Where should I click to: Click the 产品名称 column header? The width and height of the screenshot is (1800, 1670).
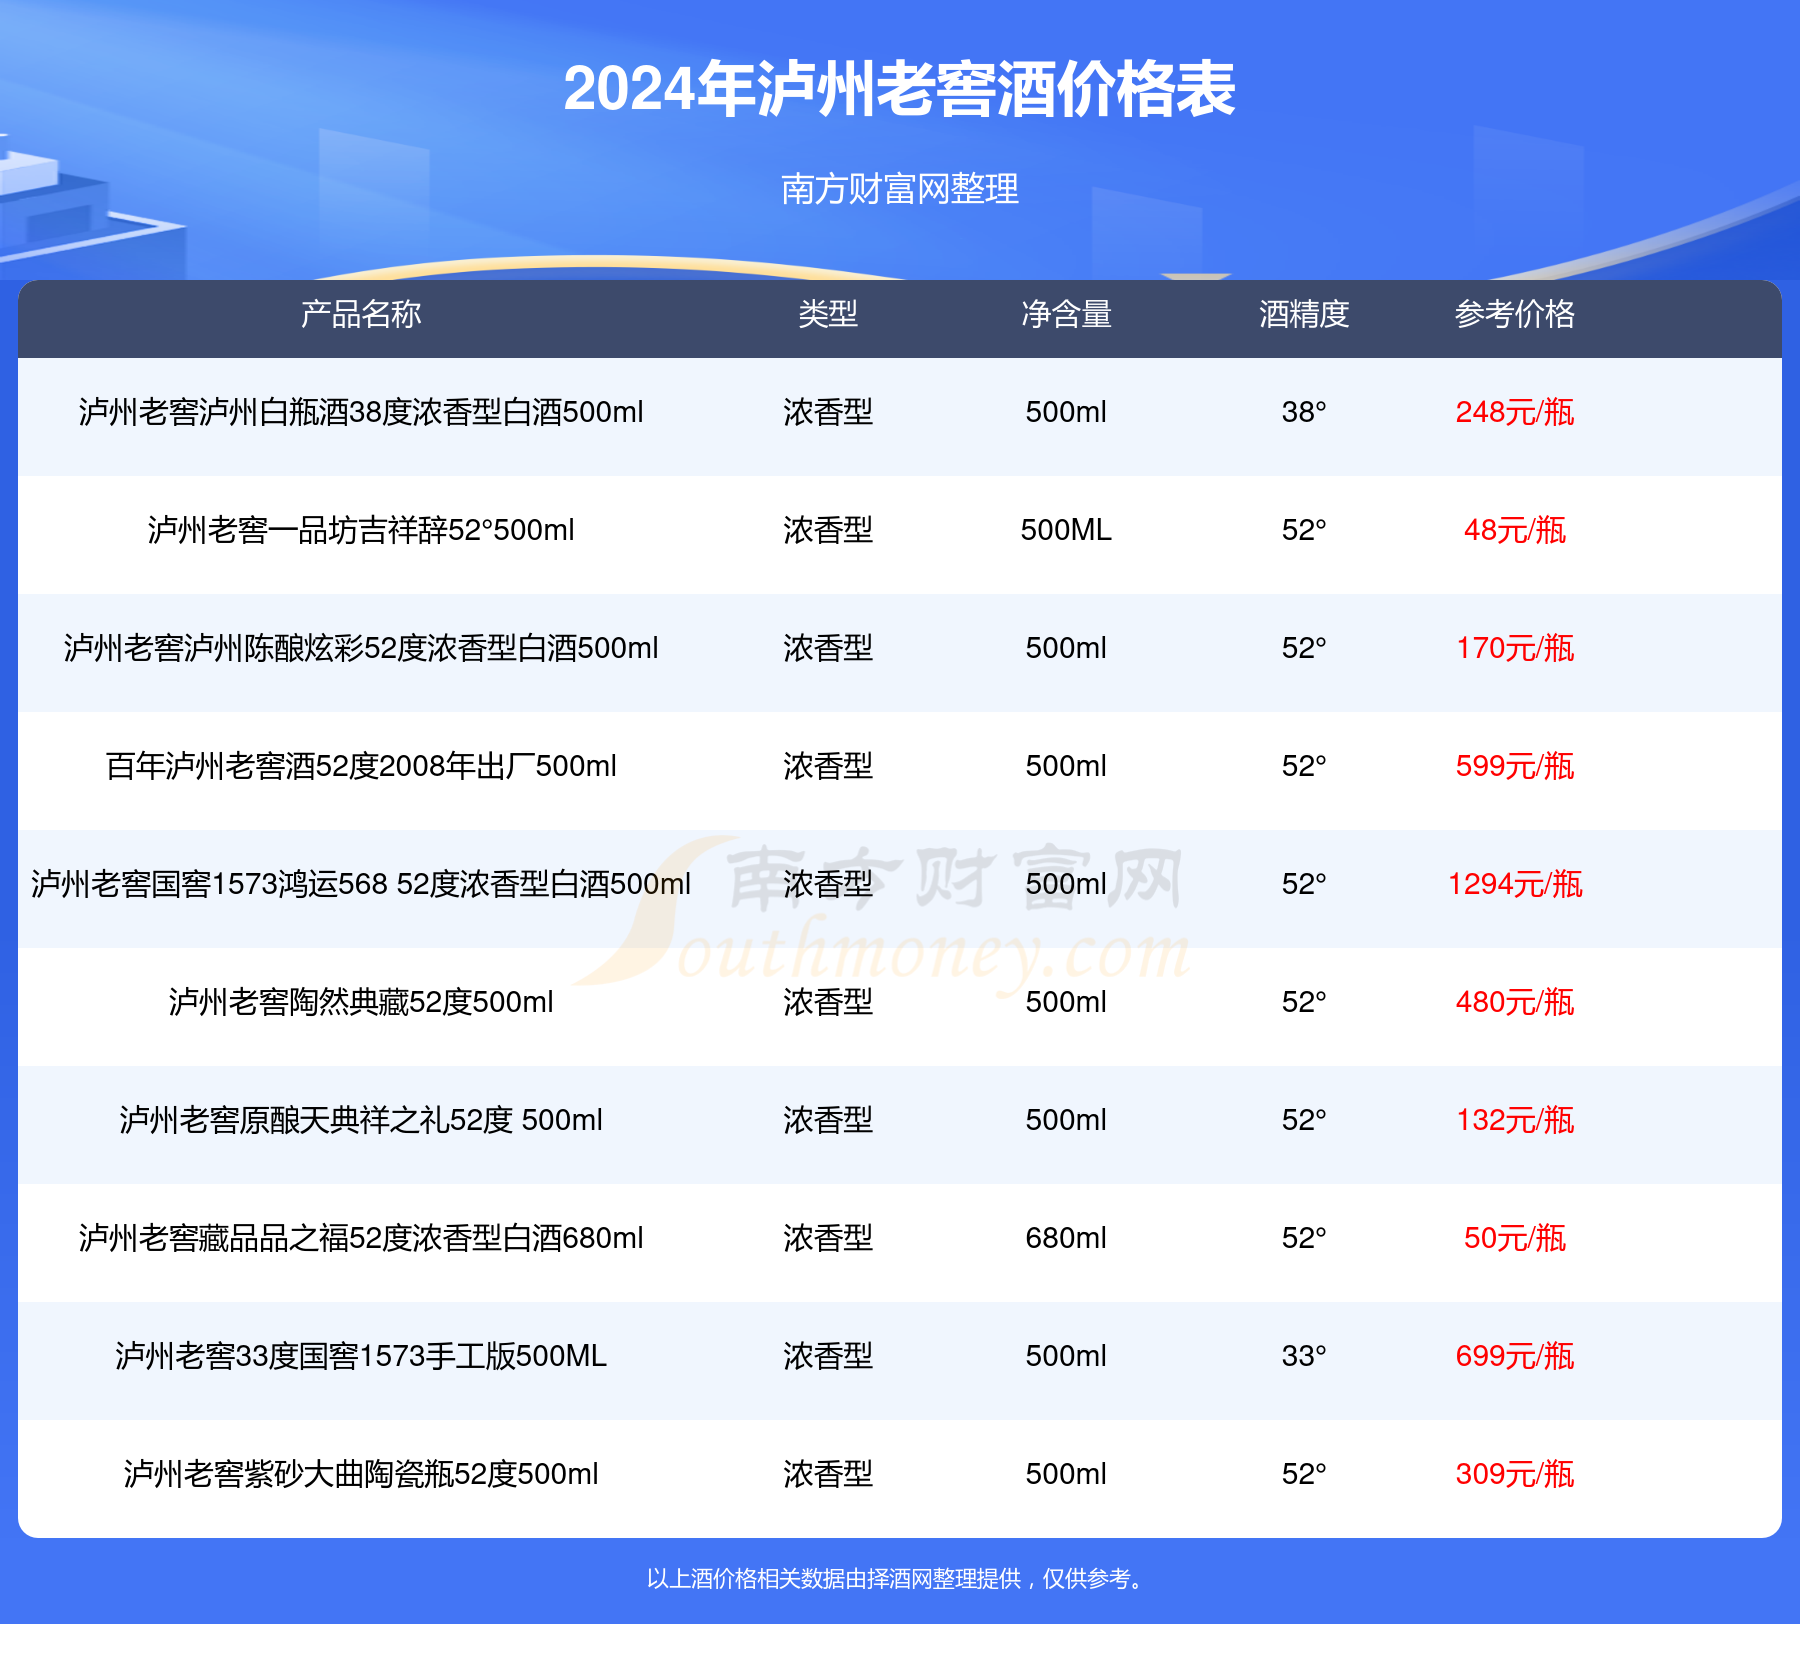(361, 314)
